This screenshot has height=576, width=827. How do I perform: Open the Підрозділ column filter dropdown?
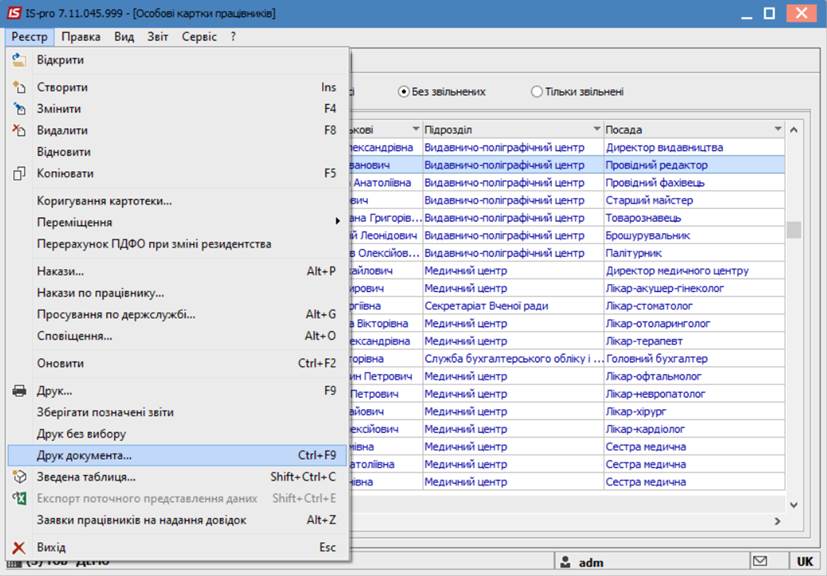coord(597,129)
